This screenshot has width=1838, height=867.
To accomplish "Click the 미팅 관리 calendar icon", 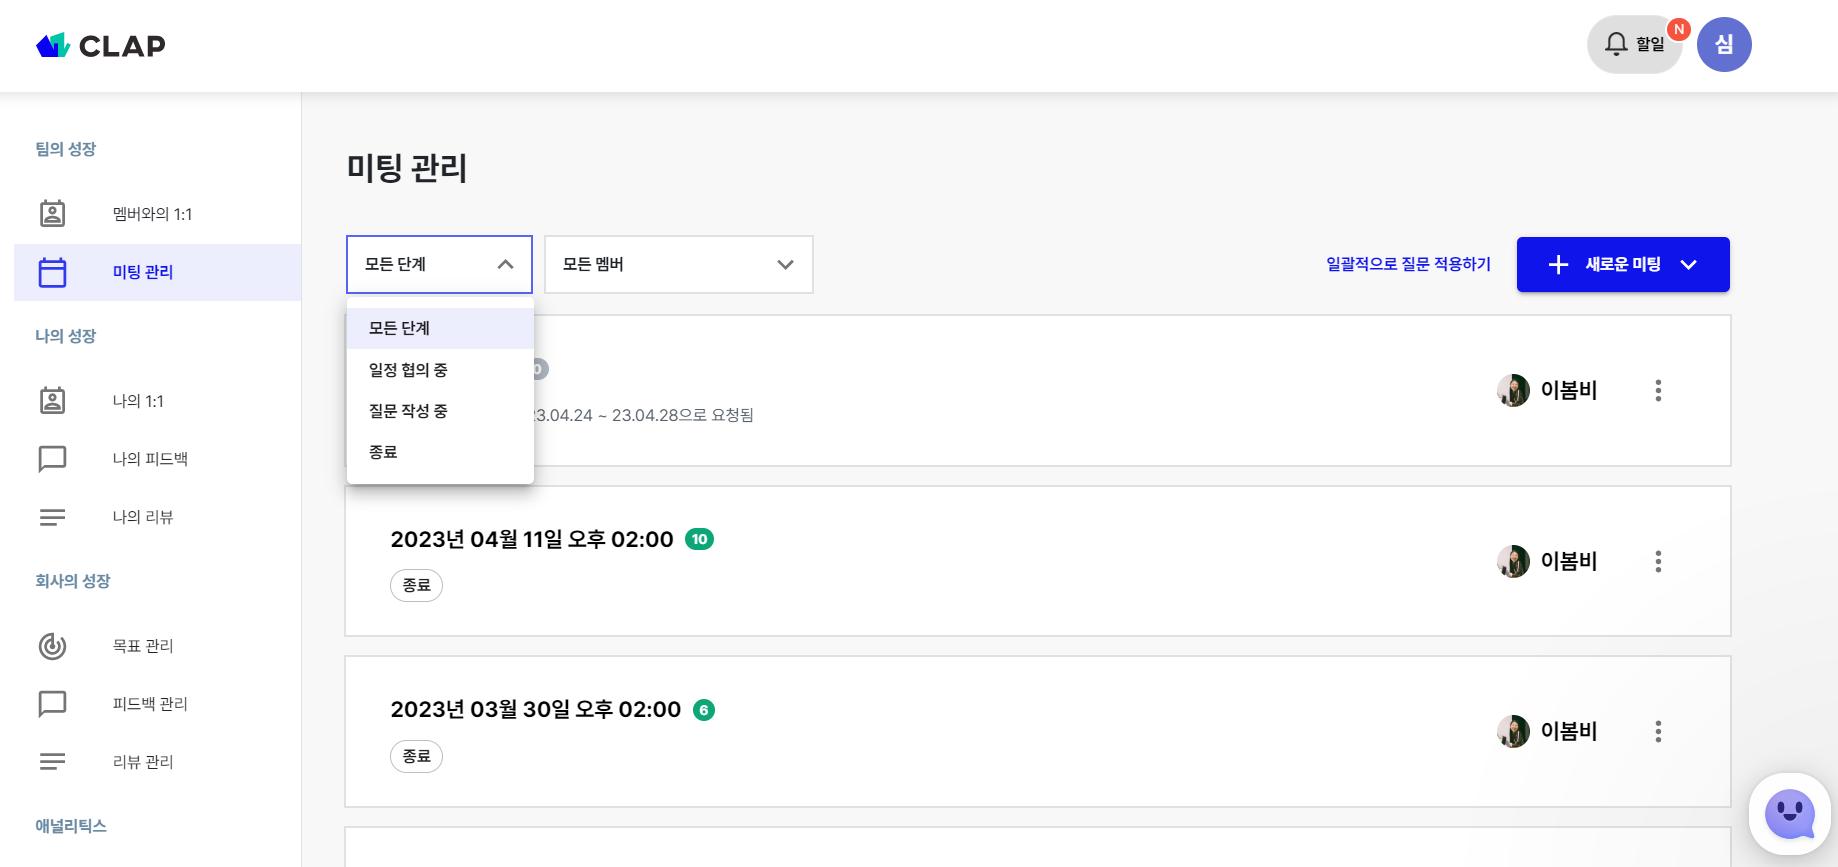I will tap(52, 272).
